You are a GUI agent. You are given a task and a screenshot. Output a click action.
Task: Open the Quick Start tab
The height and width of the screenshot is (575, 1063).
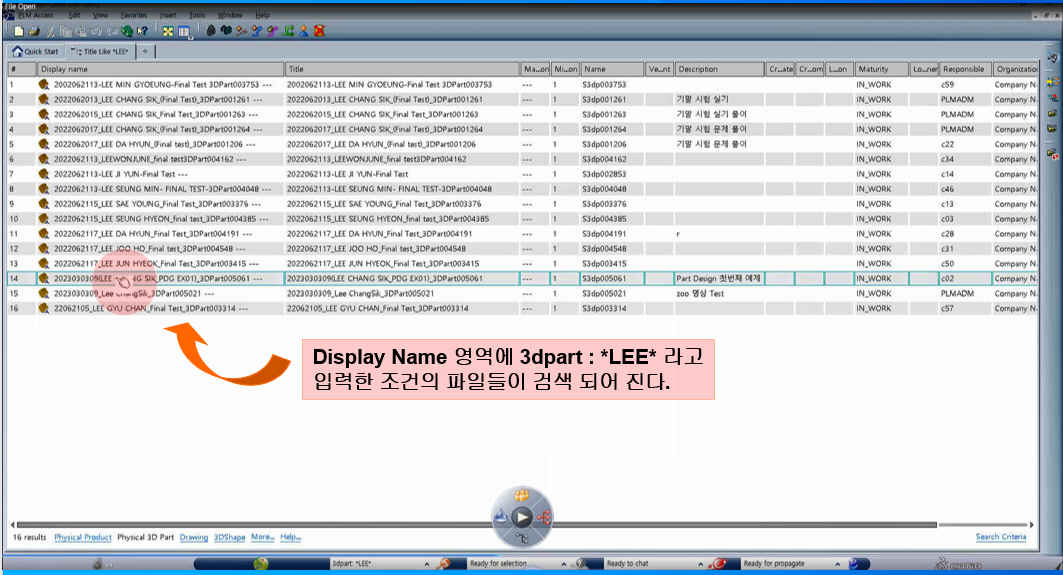pos(36,51)
